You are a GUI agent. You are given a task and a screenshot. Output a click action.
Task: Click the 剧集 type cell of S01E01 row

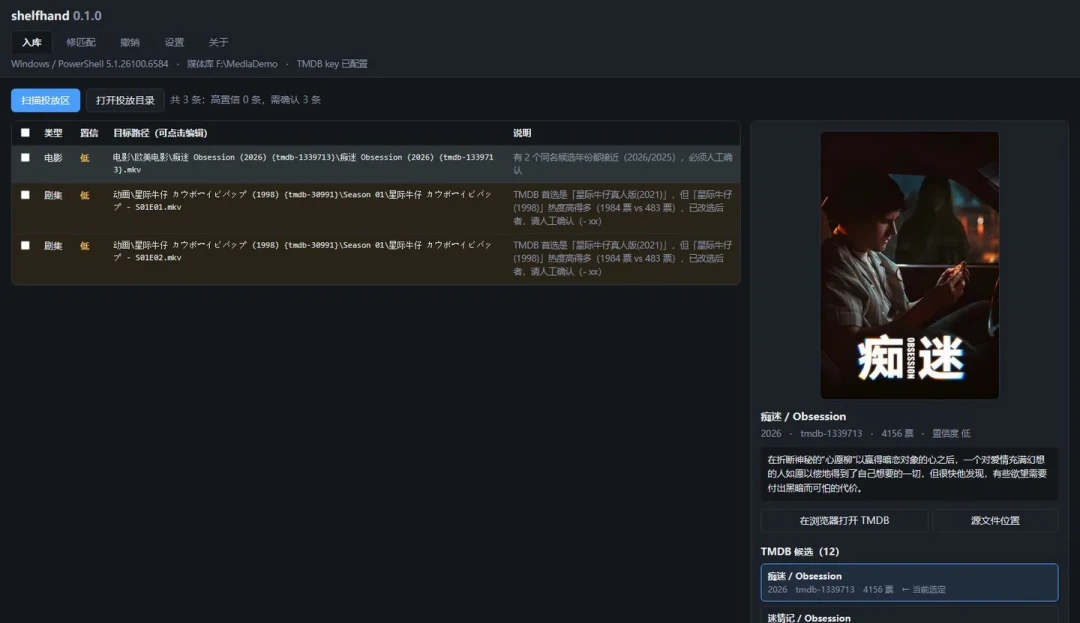coord(53,196)
